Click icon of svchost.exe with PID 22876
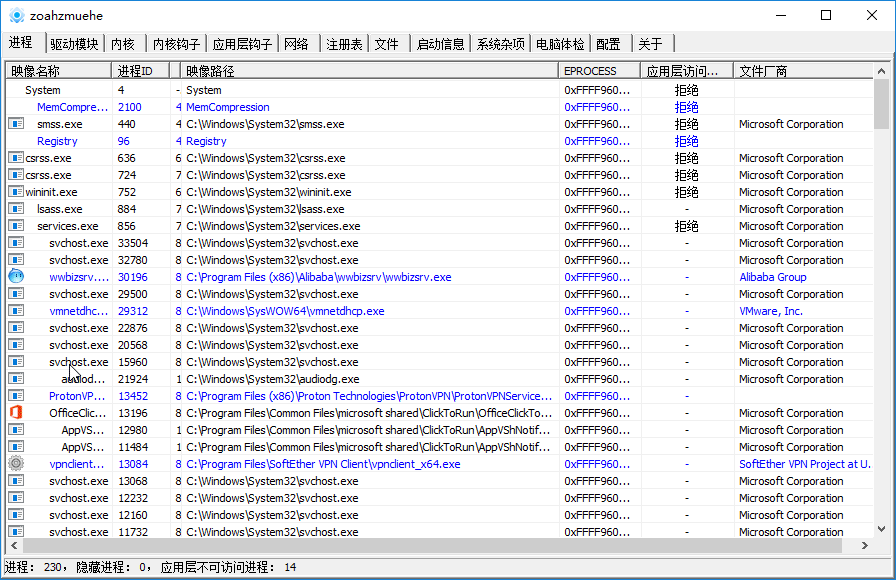 pos(16,327)
